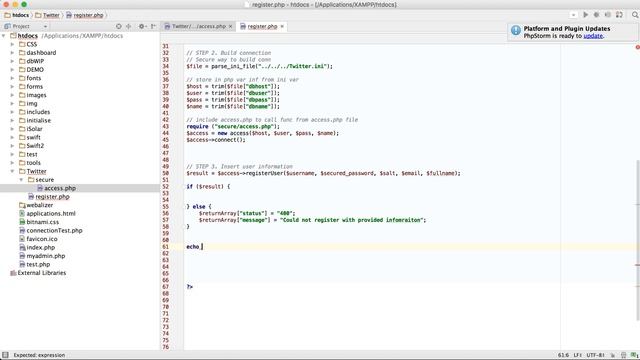Expand the dashboard folder
This screenshot has height=360, width=640.
pos(12,53)
